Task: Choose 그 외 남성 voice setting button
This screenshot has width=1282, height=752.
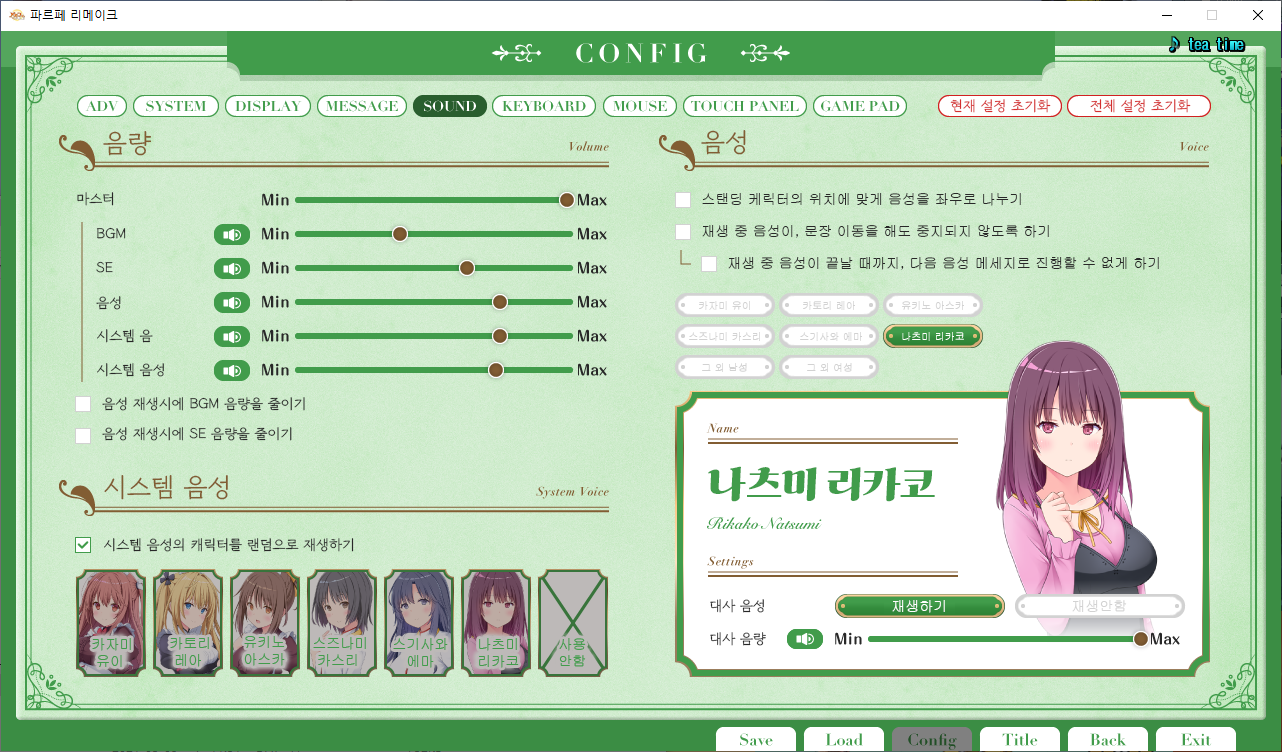Action: click(x=725, y=367)
